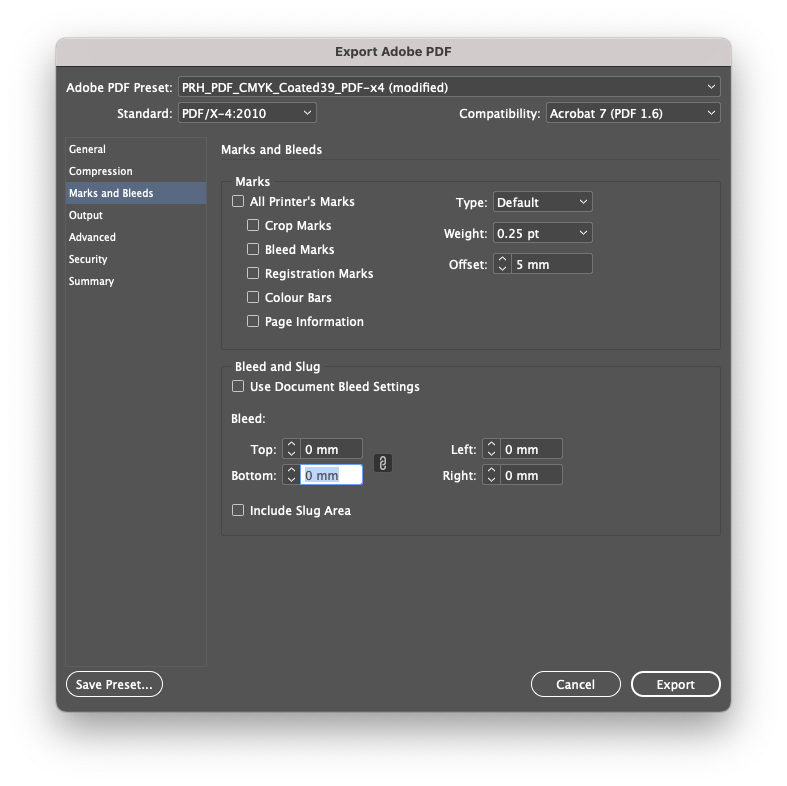
Task: Click the Offset stepper arrows
Action: 502,264
